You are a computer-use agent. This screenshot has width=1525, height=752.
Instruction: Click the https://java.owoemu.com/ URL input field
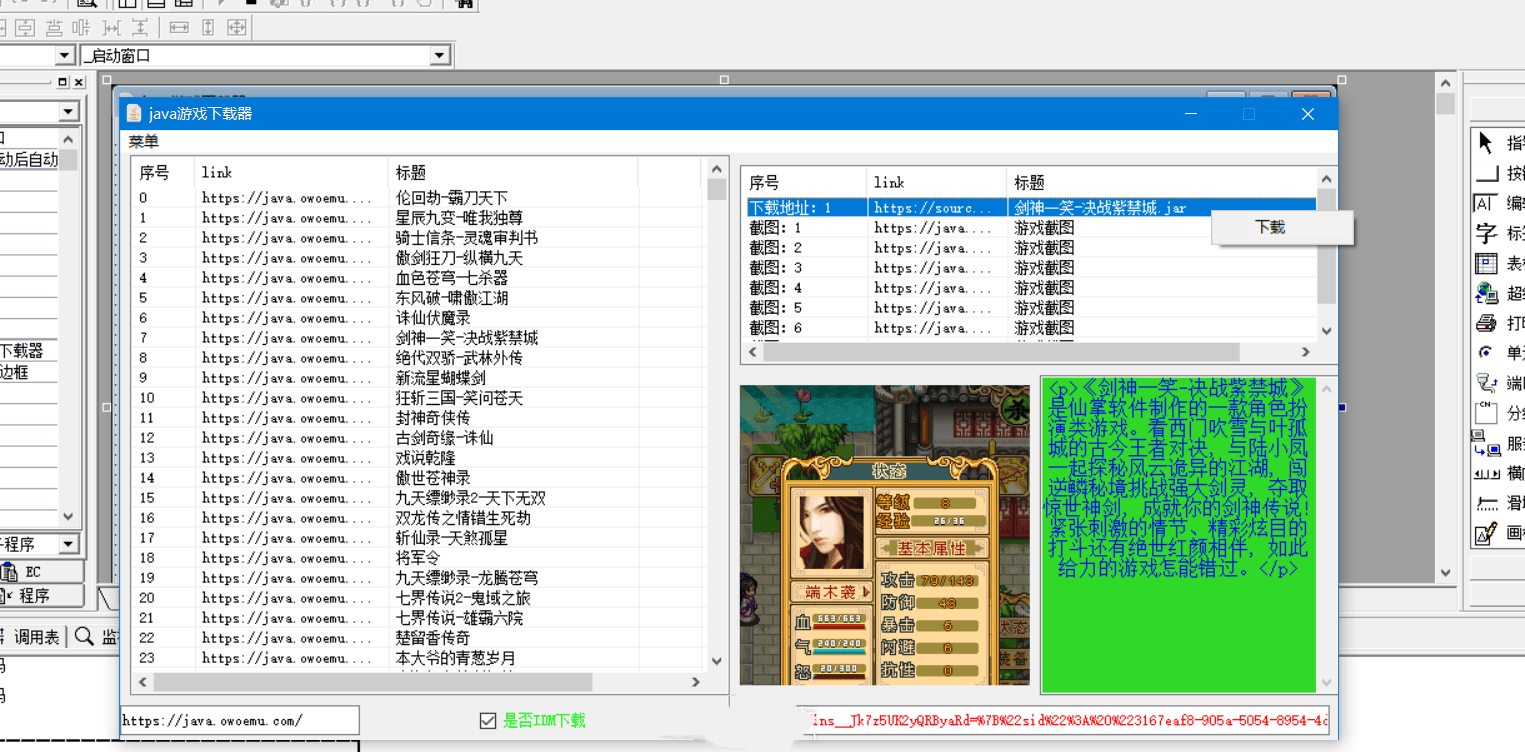[x=239, y=720]
